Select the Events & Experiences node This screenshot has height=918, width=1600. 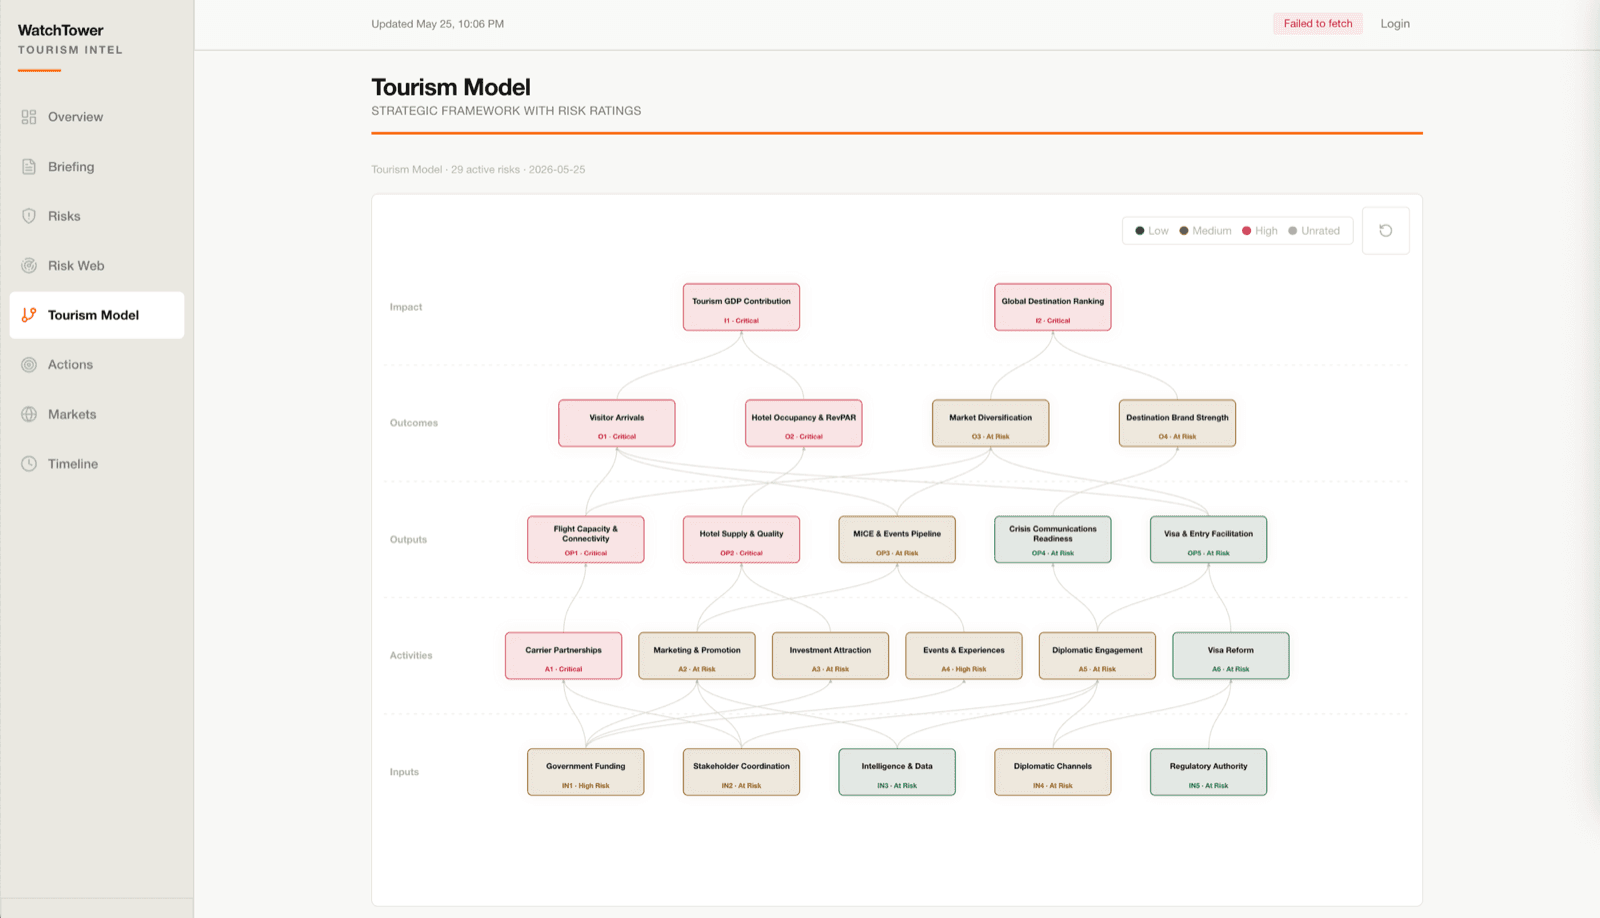[964, 656]
